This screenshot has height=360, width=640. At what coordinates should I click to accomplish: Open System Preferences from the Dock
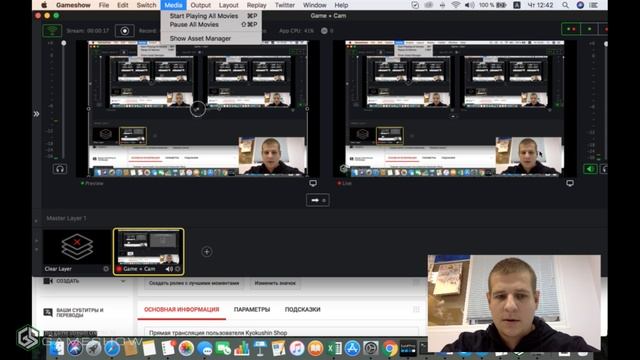pos(371,349)
